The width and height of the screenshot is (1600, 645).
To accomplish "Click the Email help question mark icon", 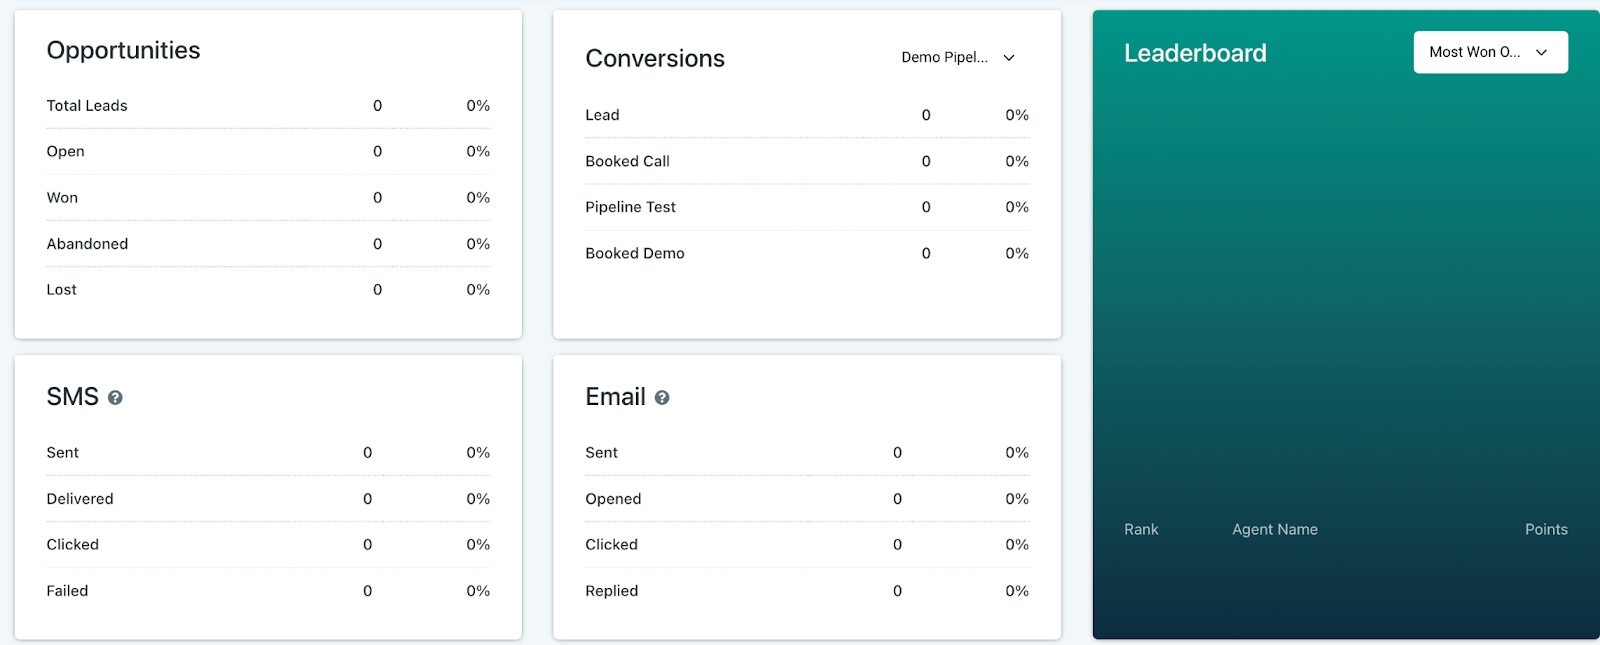I will [x=662, y=398].
